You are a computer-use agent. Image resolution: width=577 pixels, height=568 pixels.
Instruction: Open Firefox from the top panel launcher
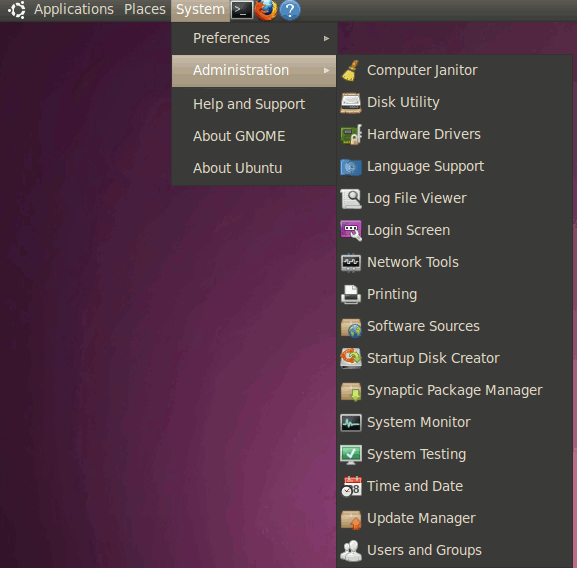[x=266, y=10]
